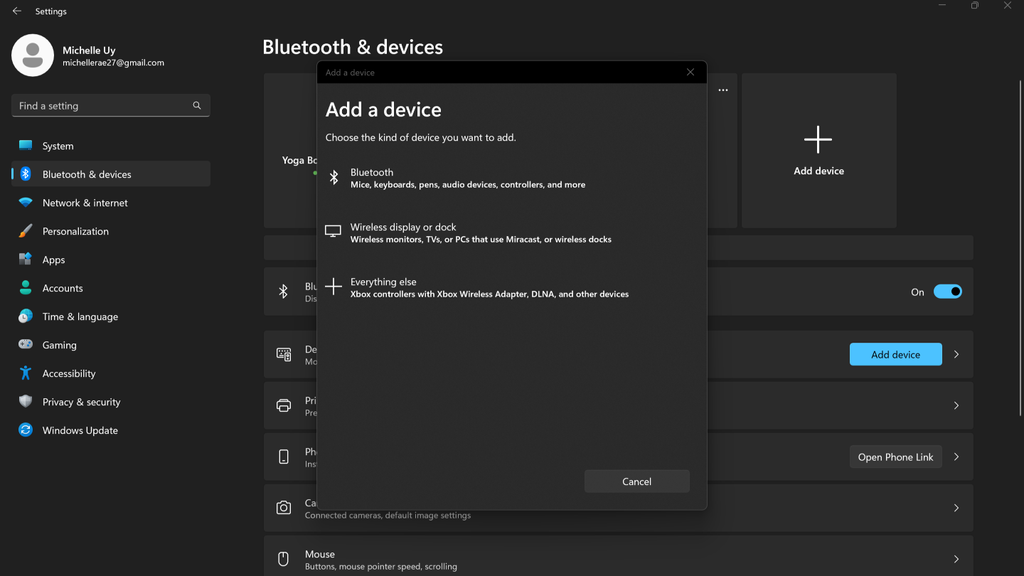This screenshot has height=576, width=1024.
Task: Click the Find a setting search box
Action: pyautogui.click(x=110, y=105)
